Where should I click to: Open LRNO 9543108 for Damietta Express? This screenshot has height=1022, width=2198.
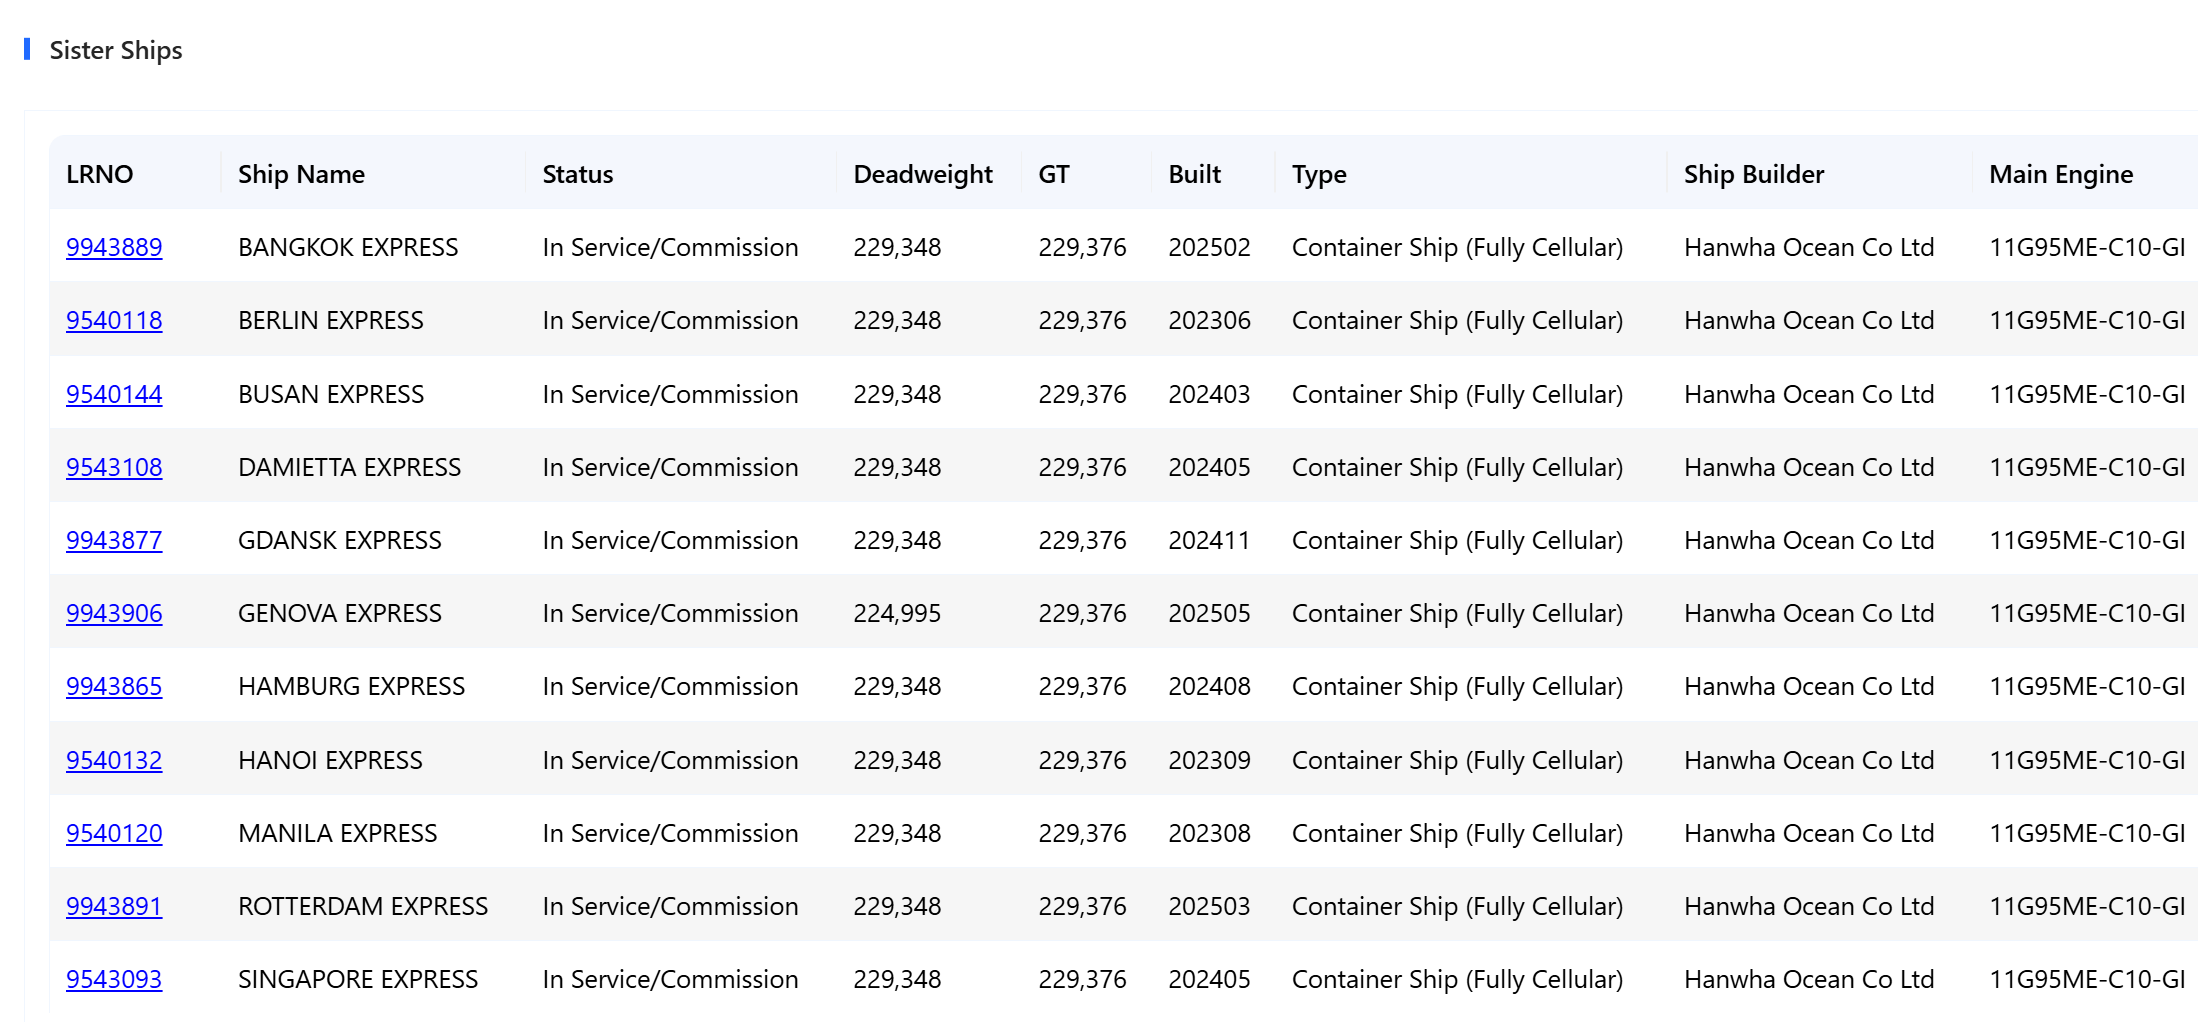pyautogui.click(x=114, y=467)
